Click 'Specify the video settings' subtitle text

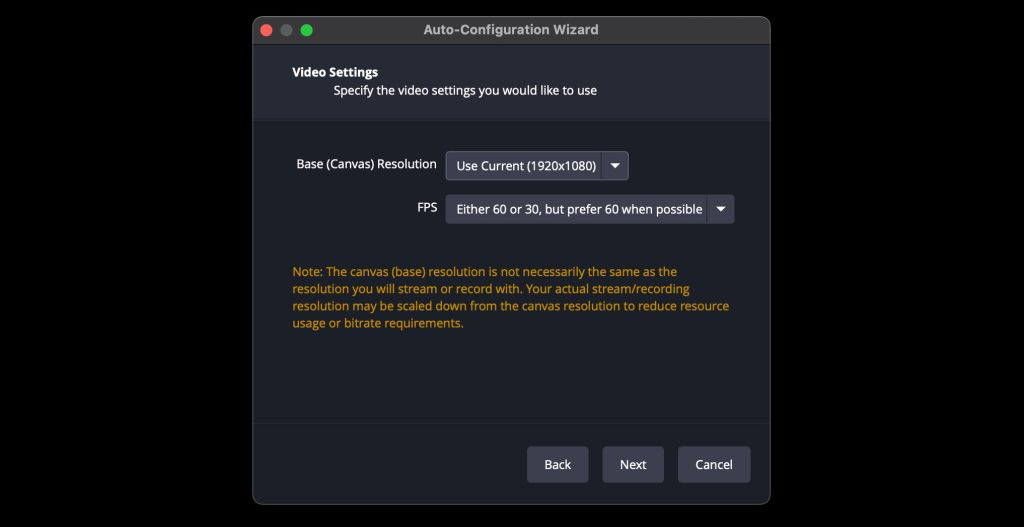[x=465, y=91]
